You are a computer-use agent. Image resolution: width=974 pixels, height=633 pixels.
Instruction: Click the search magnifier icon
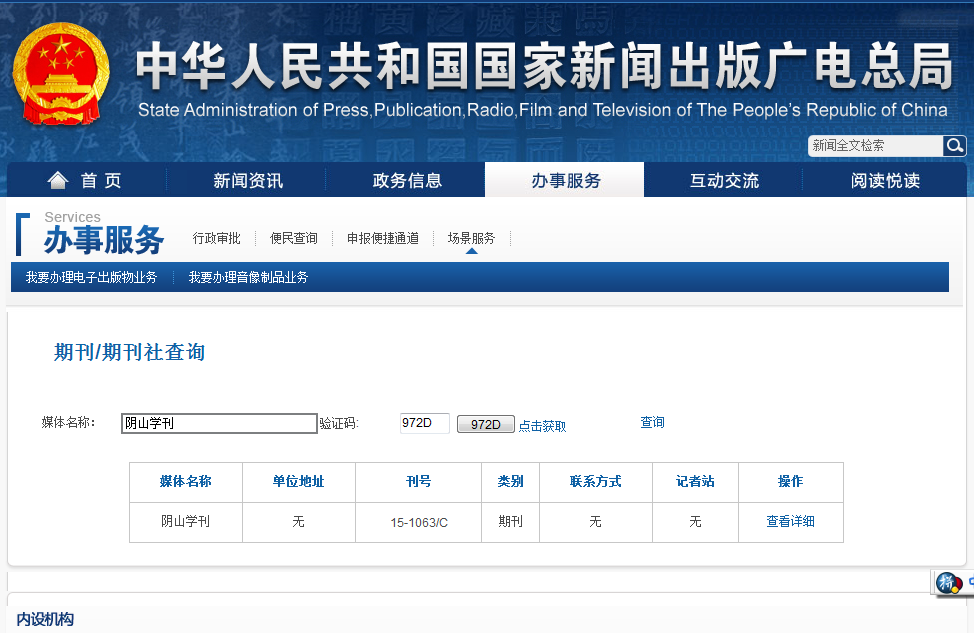(x=954, y=146)
